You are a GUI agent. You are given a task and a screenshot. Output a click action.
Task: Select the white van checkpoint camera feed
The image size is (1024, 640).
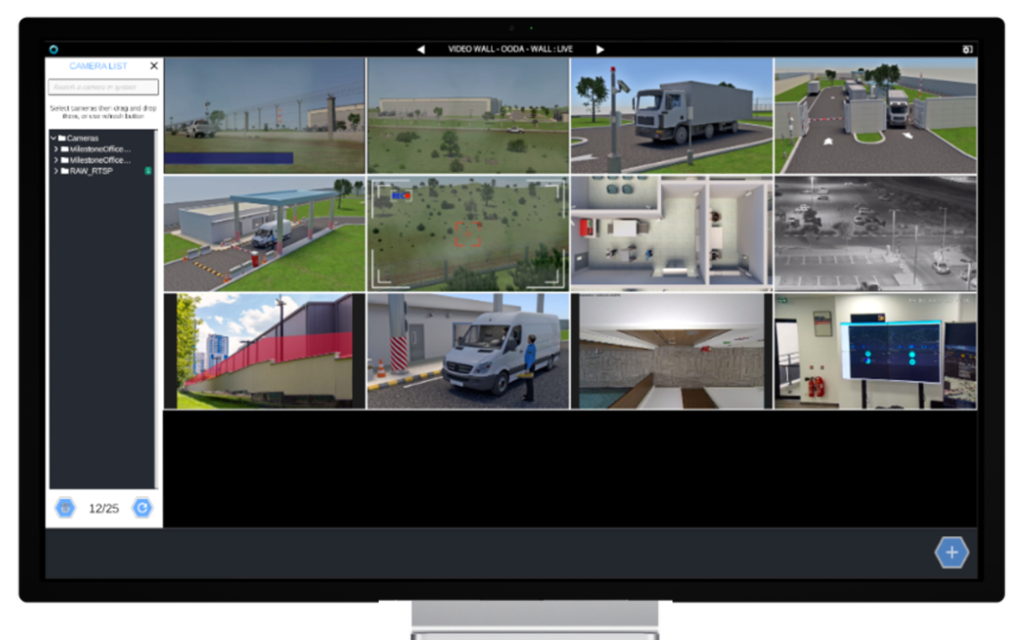click(468, 350)
